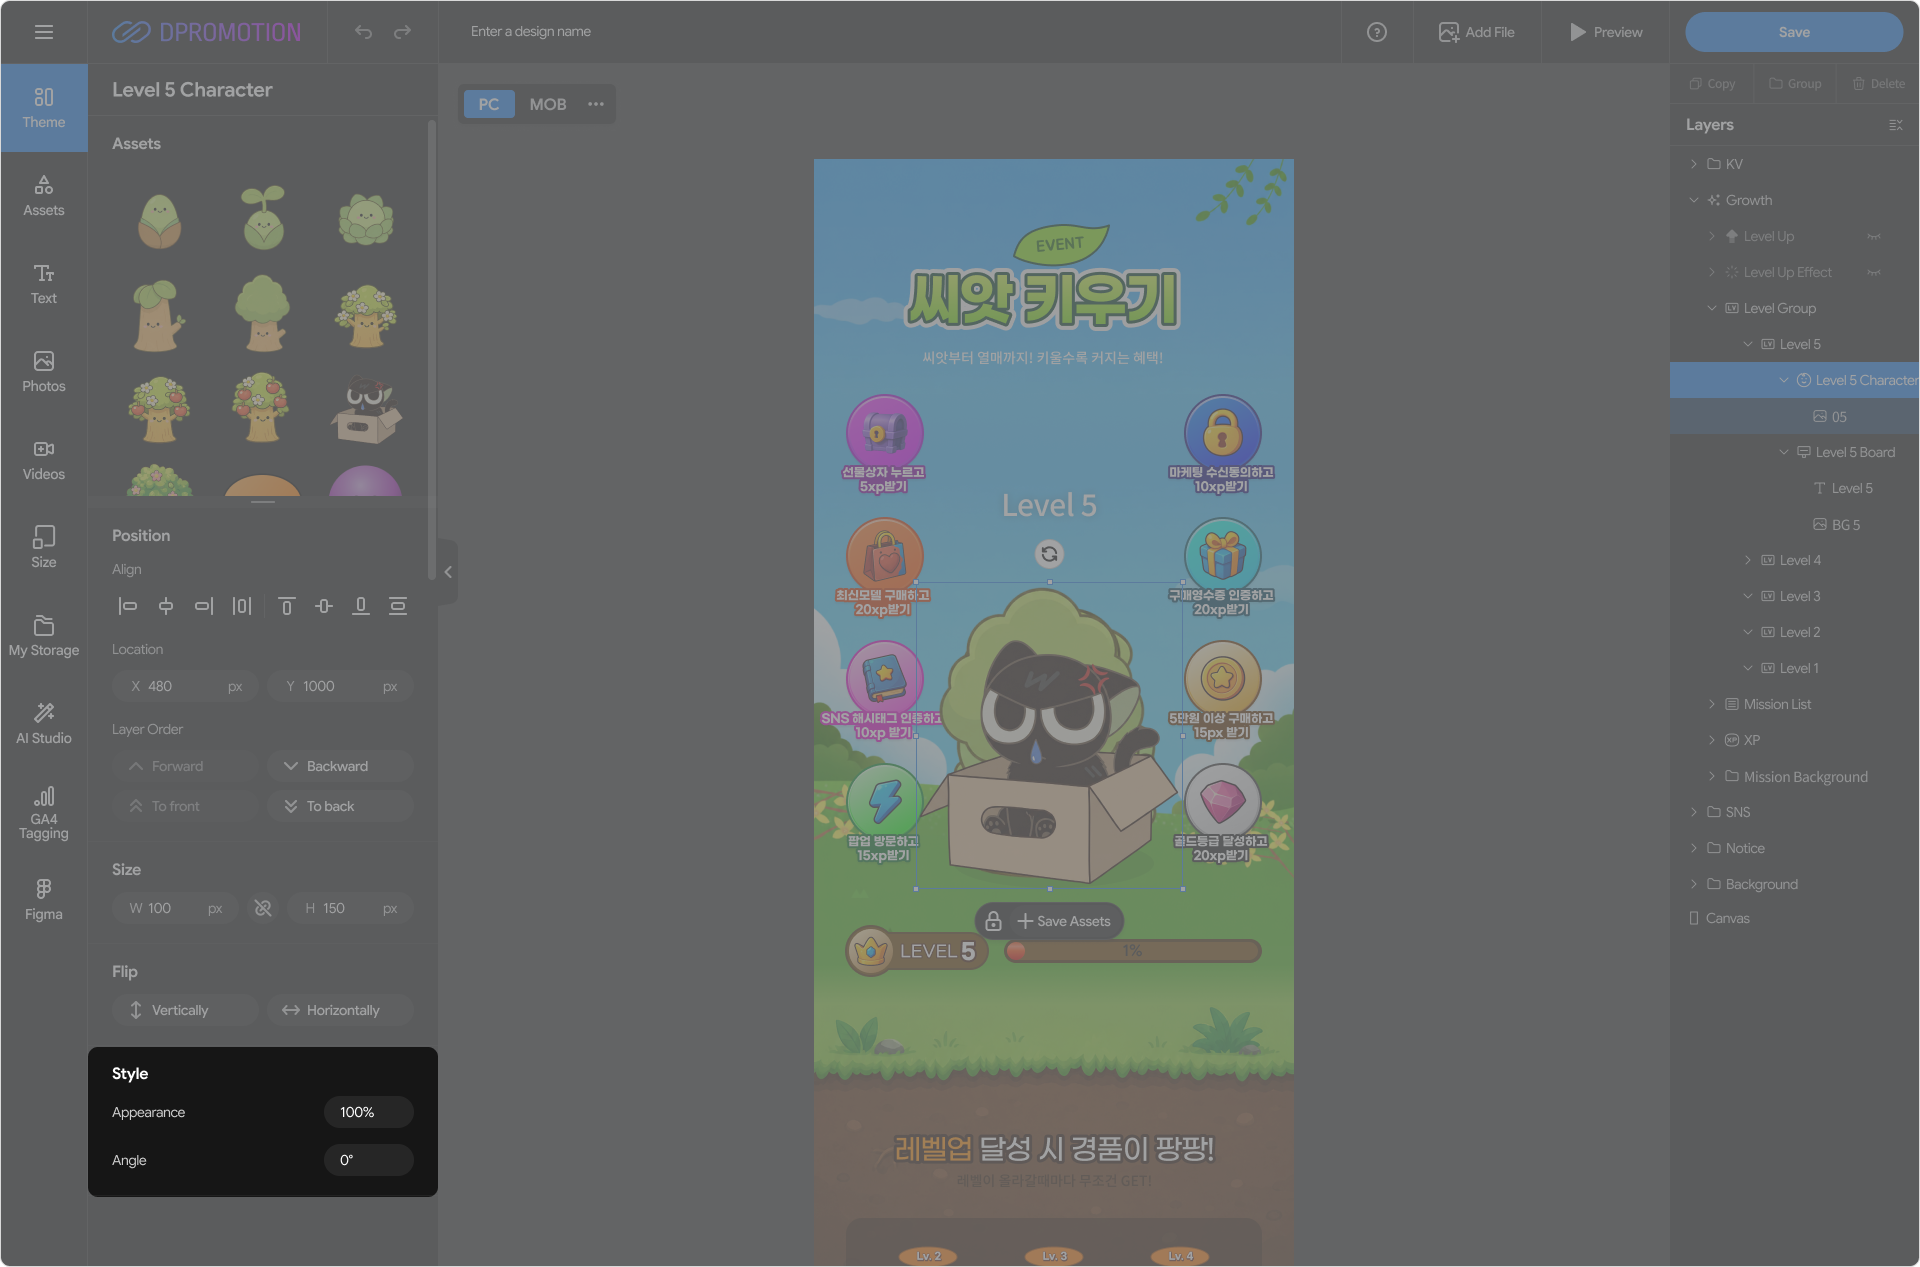Align the layer to the bottom edge
Screen dimensions: 1920x1267
click(361, 606)
